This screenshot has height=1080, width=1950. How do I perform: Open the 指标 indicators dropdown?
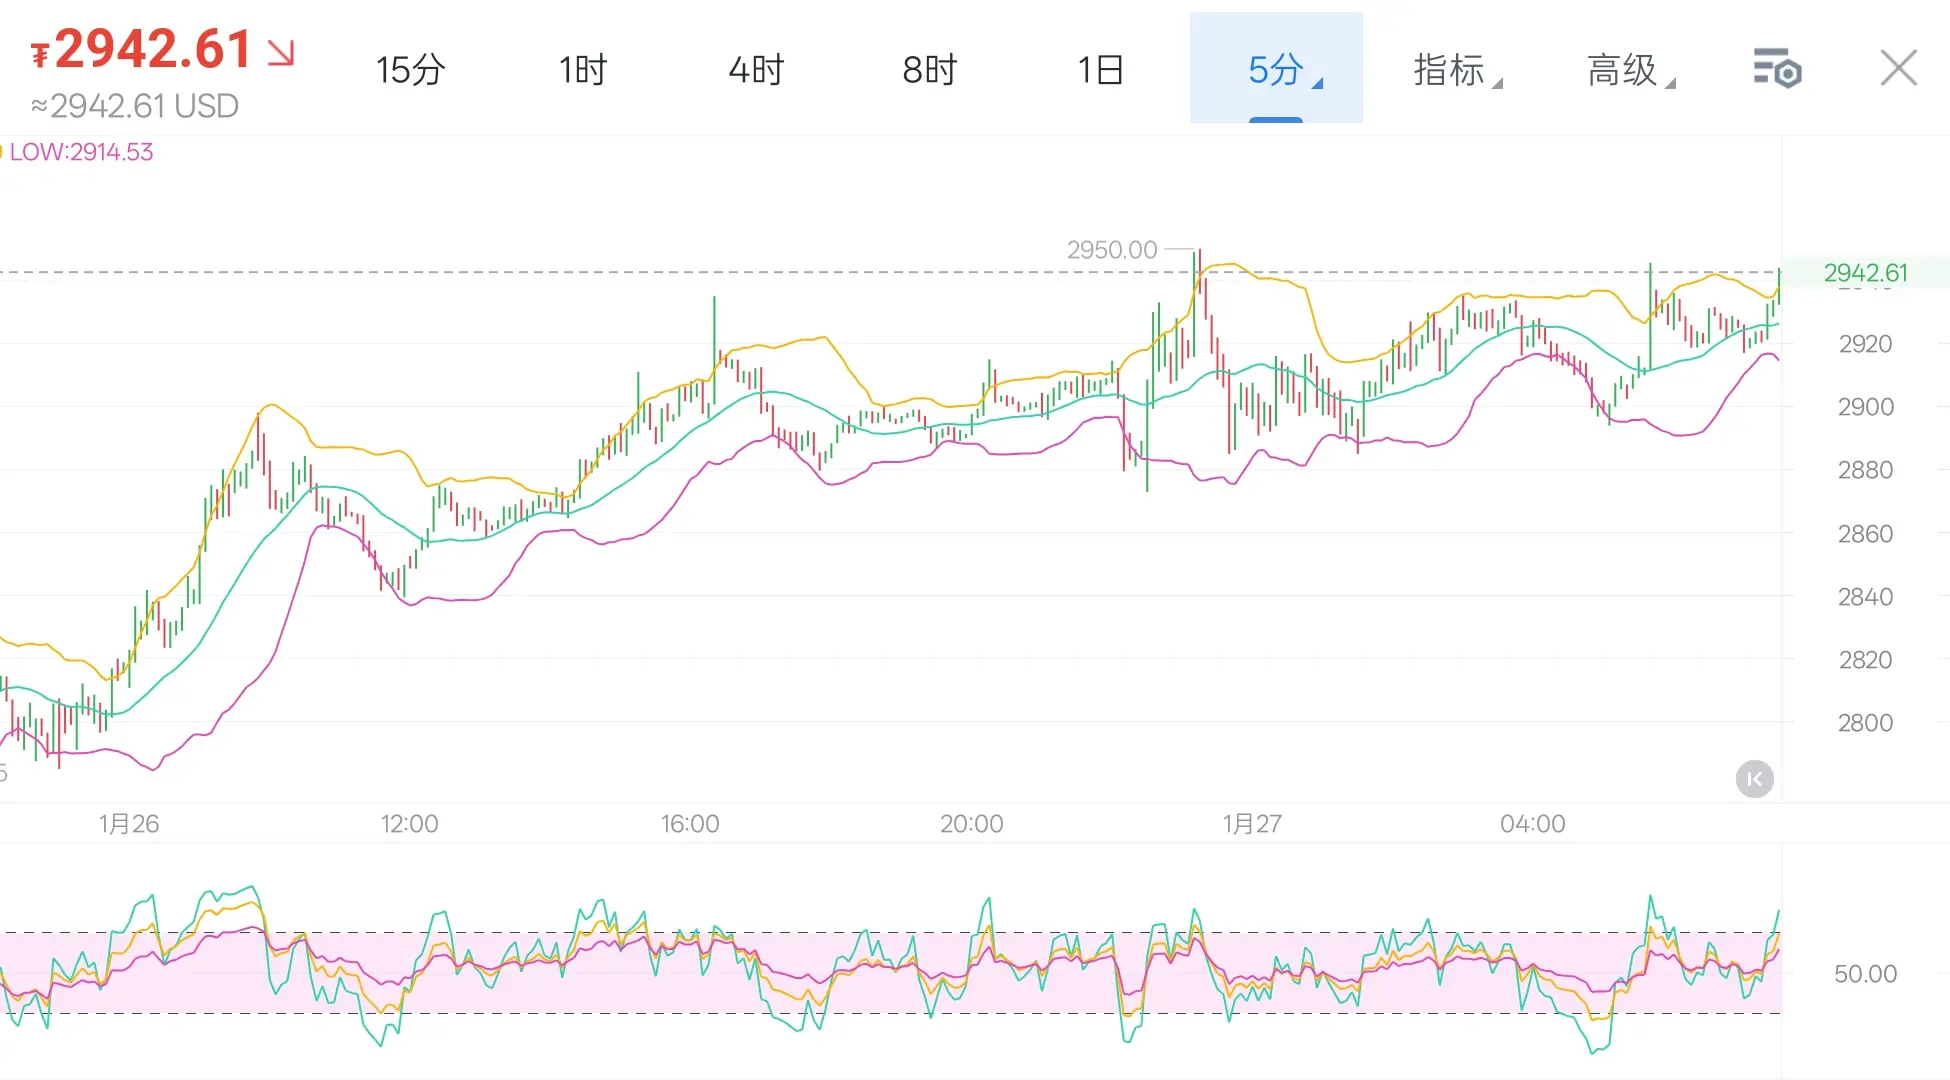(1450, 69)
